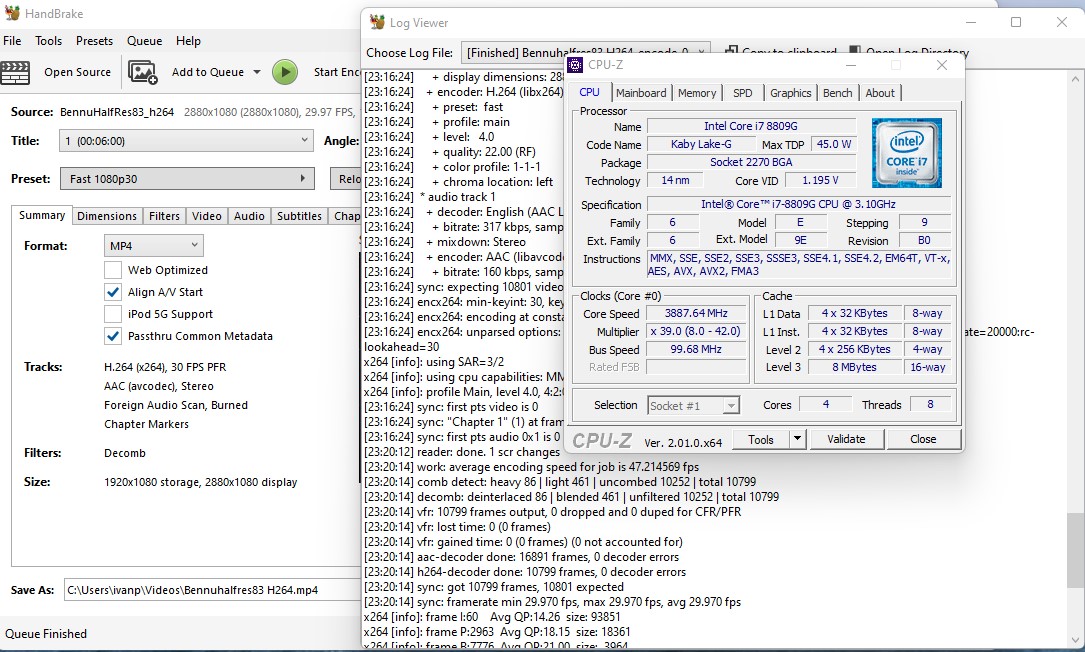1085x652 pixels.
Task: Click the Open Source button label
Action: pos(78,72)
